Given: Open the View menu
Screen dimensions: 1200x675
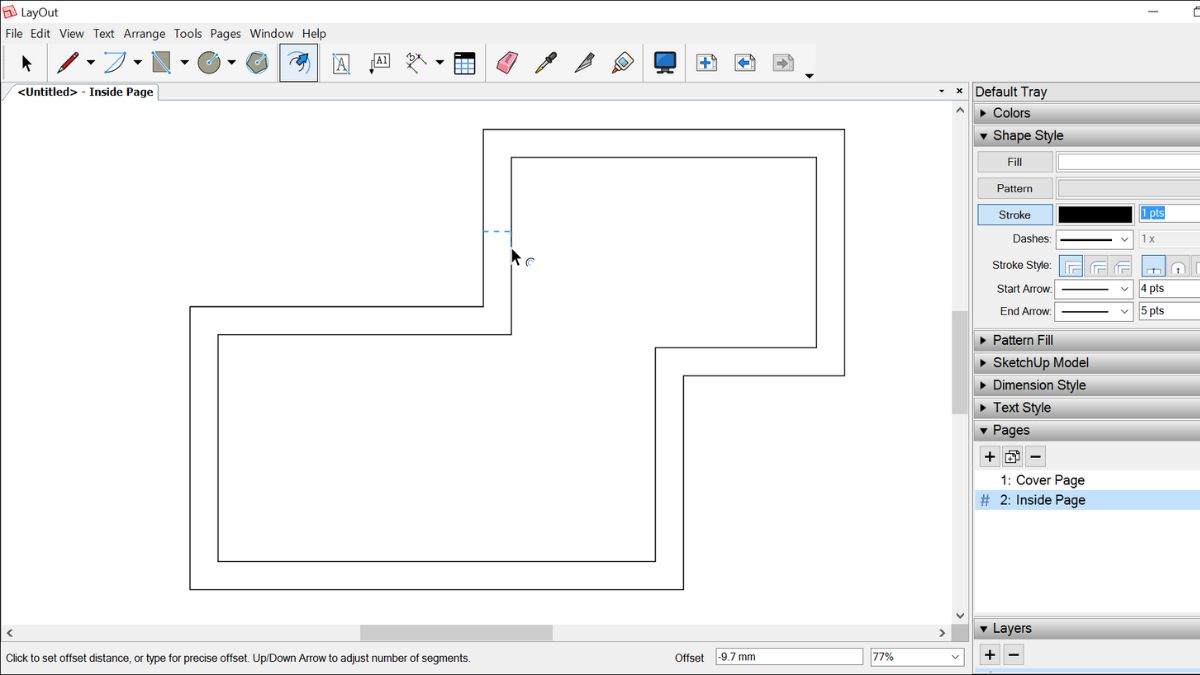Looking at the screenshot, I should click(72, 33).
